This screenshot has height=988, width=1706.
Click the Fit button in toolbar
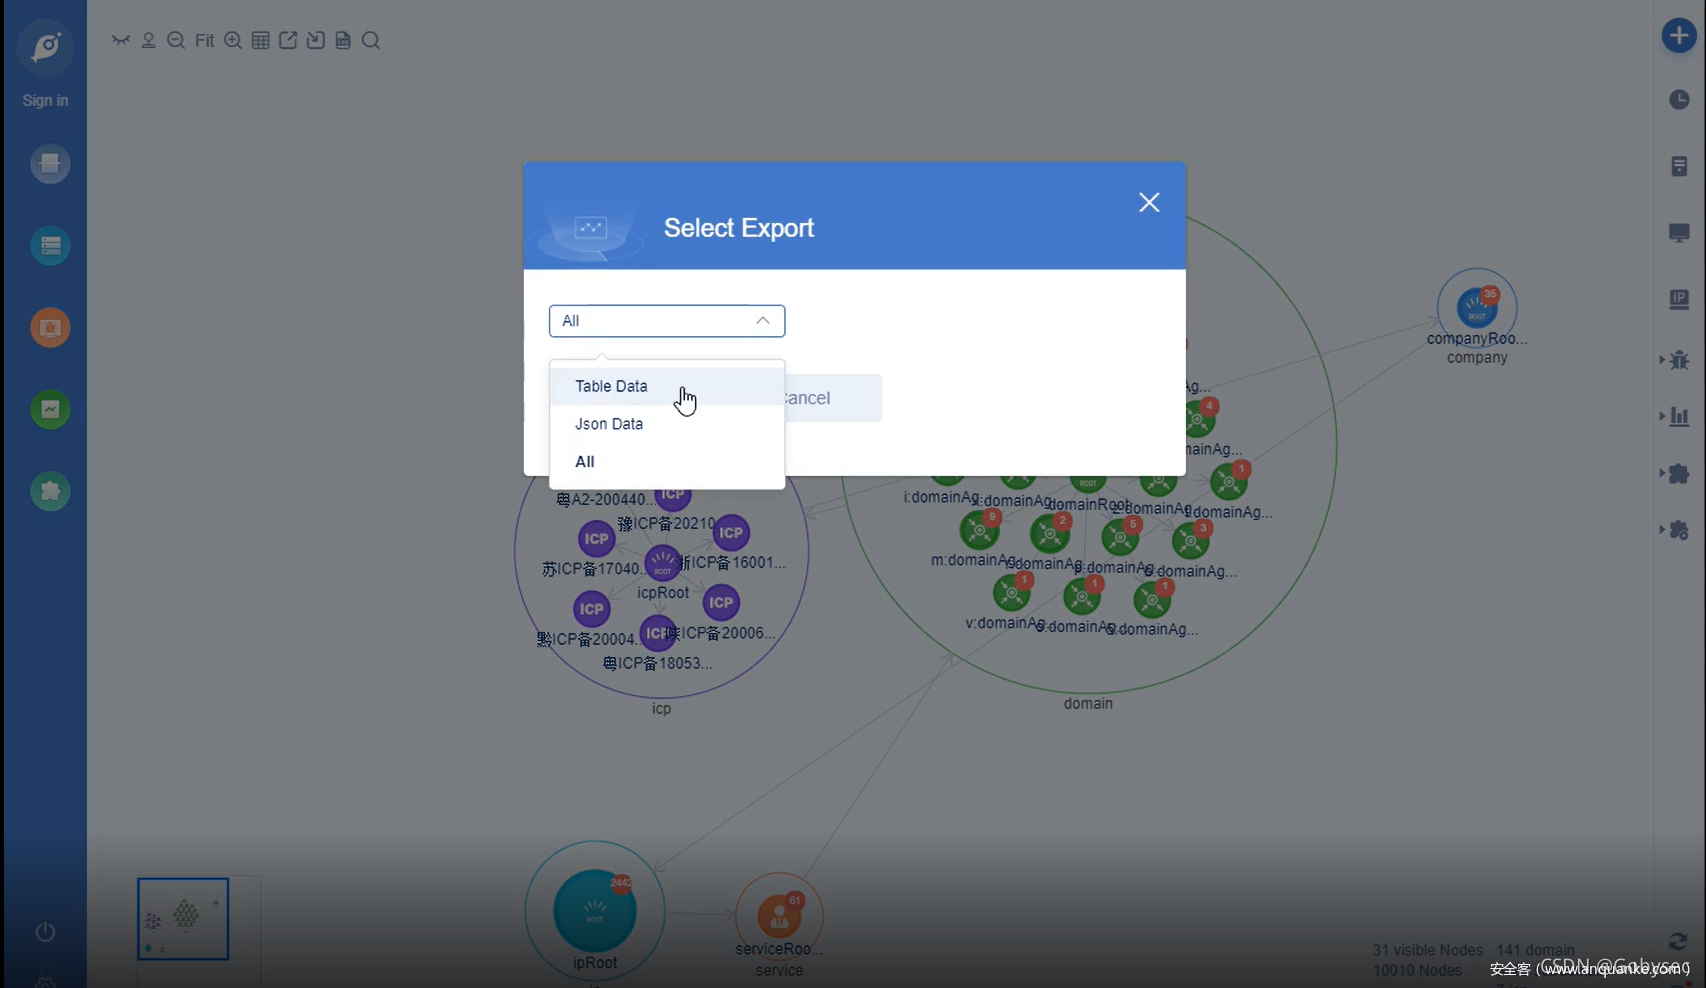[204, 40]
